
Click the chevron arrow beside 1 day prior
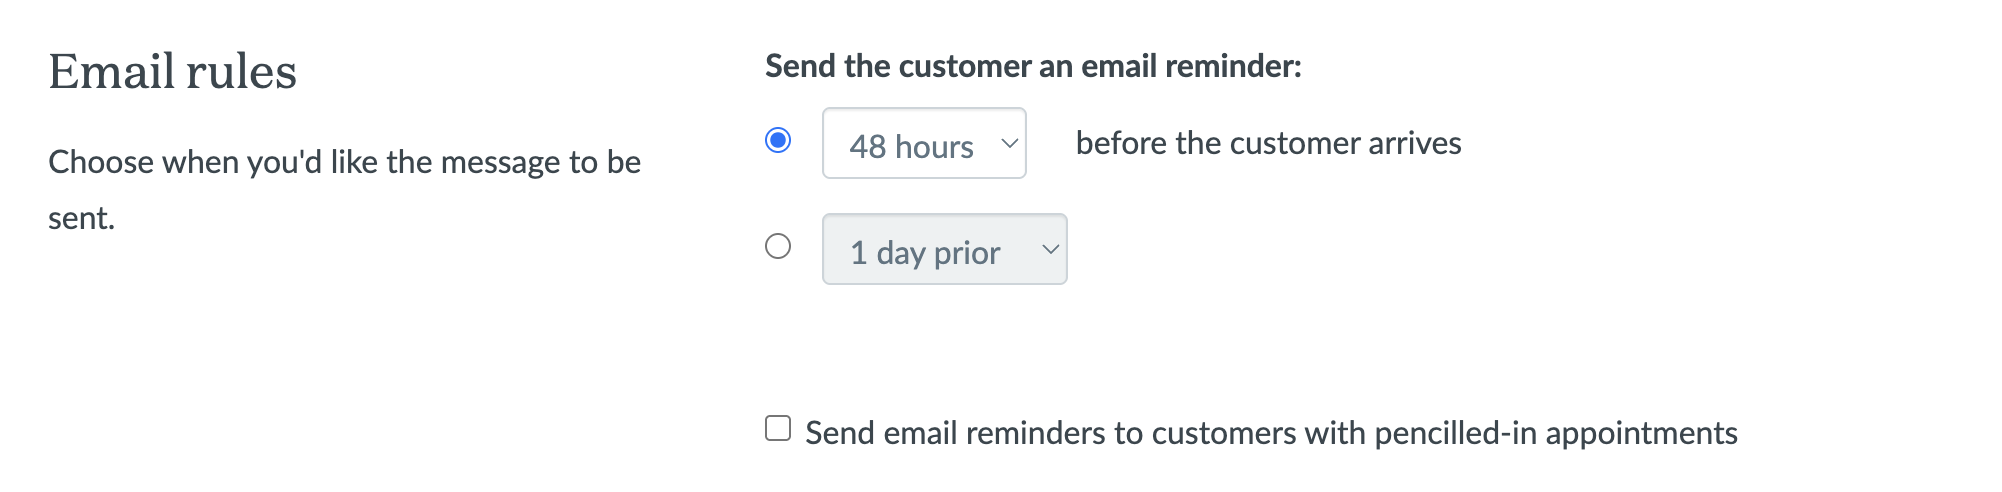pyautogui.click(x=1050, y=249)
